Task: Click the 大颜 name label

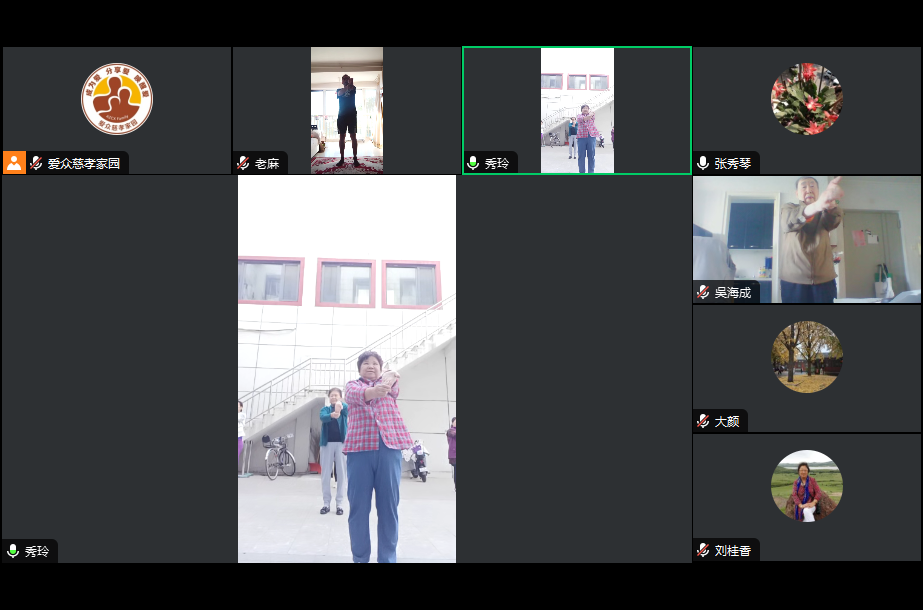Action: (727, 421)
